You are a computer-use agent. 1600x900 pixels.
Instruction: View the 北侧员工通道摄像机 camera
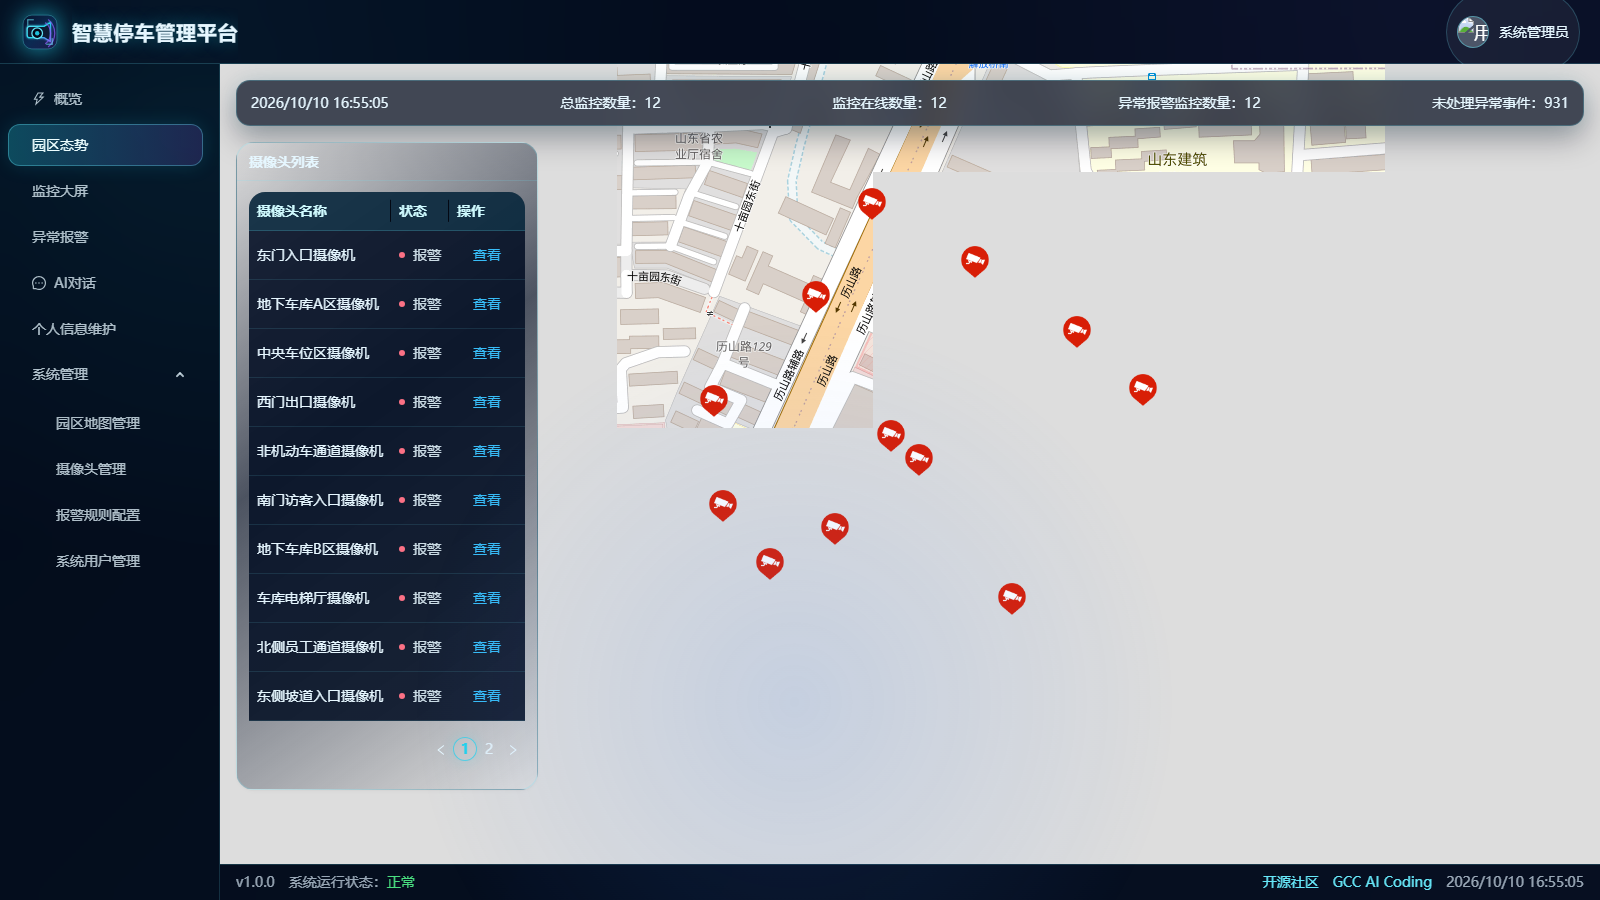point(487,647)
